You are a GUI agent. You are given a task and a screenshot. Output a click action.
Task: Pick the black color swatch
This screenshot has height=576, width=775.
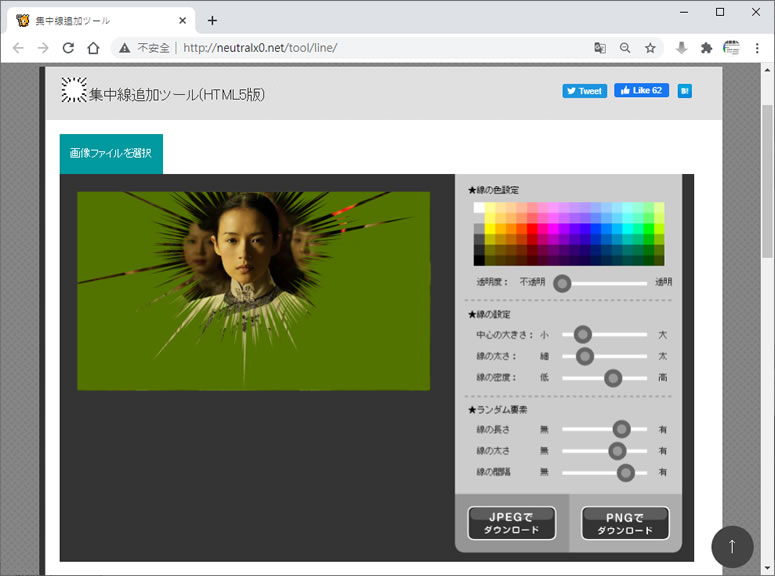(x=479, y=261)
